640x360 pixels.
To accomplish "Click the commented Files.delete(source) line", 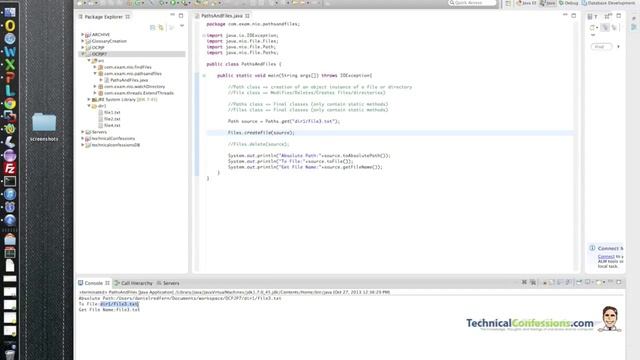I will click(x=258, y=144).
